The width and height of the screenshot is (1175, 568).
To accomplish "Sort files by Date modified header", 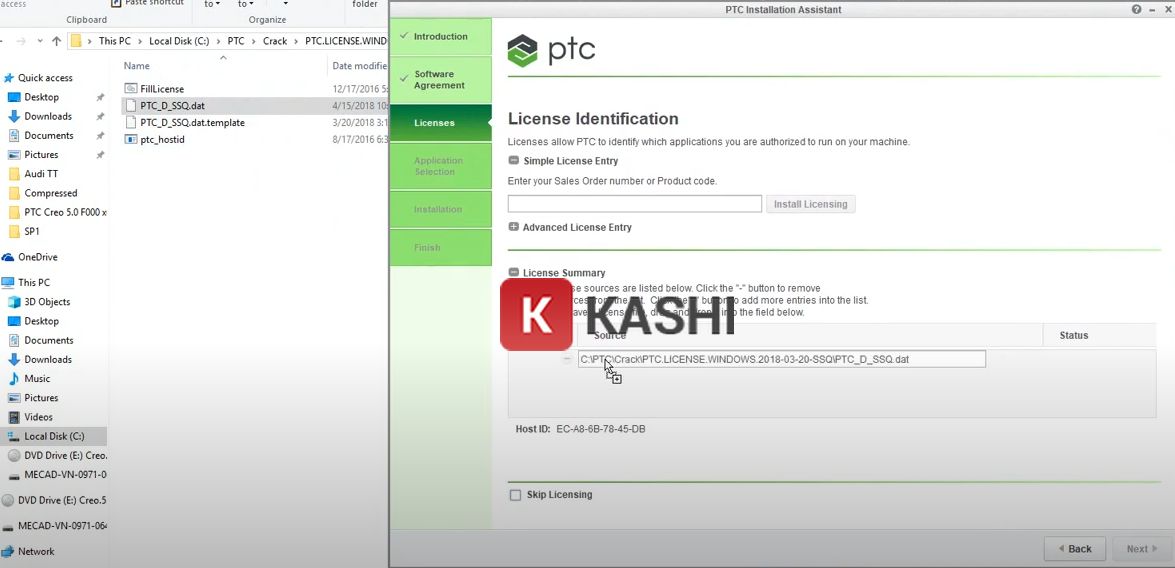I will 360,66.
